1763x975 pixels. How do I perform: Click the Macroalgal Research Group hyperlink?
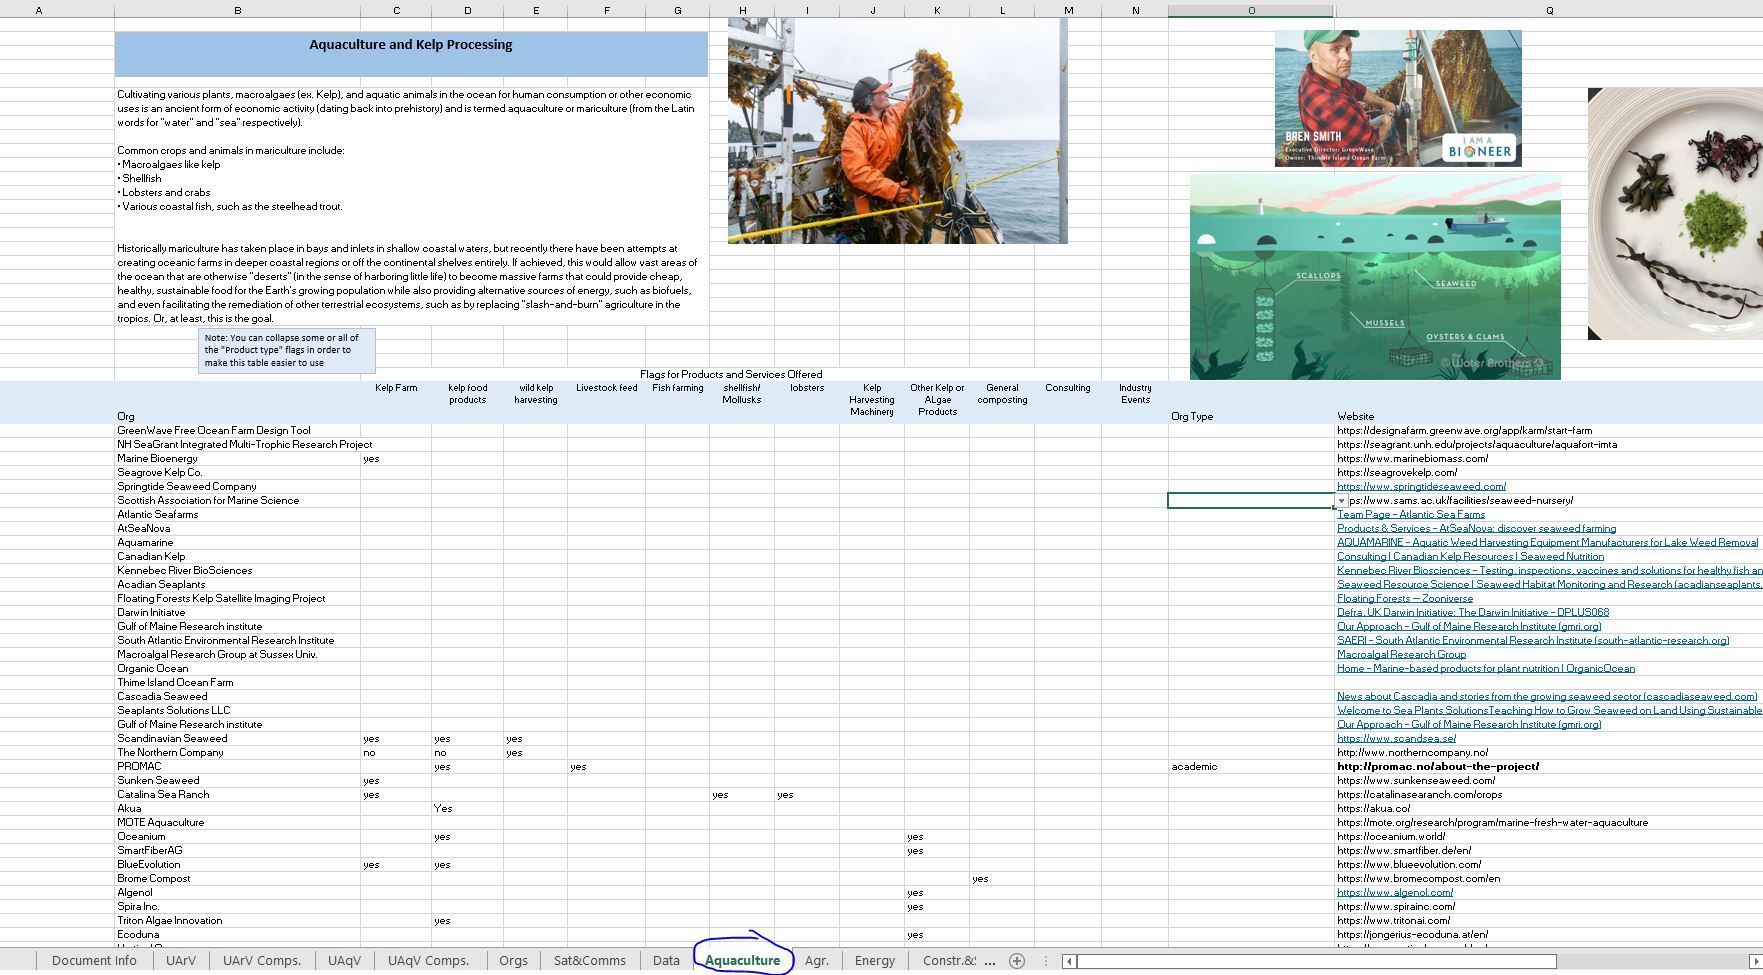coord(1401,655)
